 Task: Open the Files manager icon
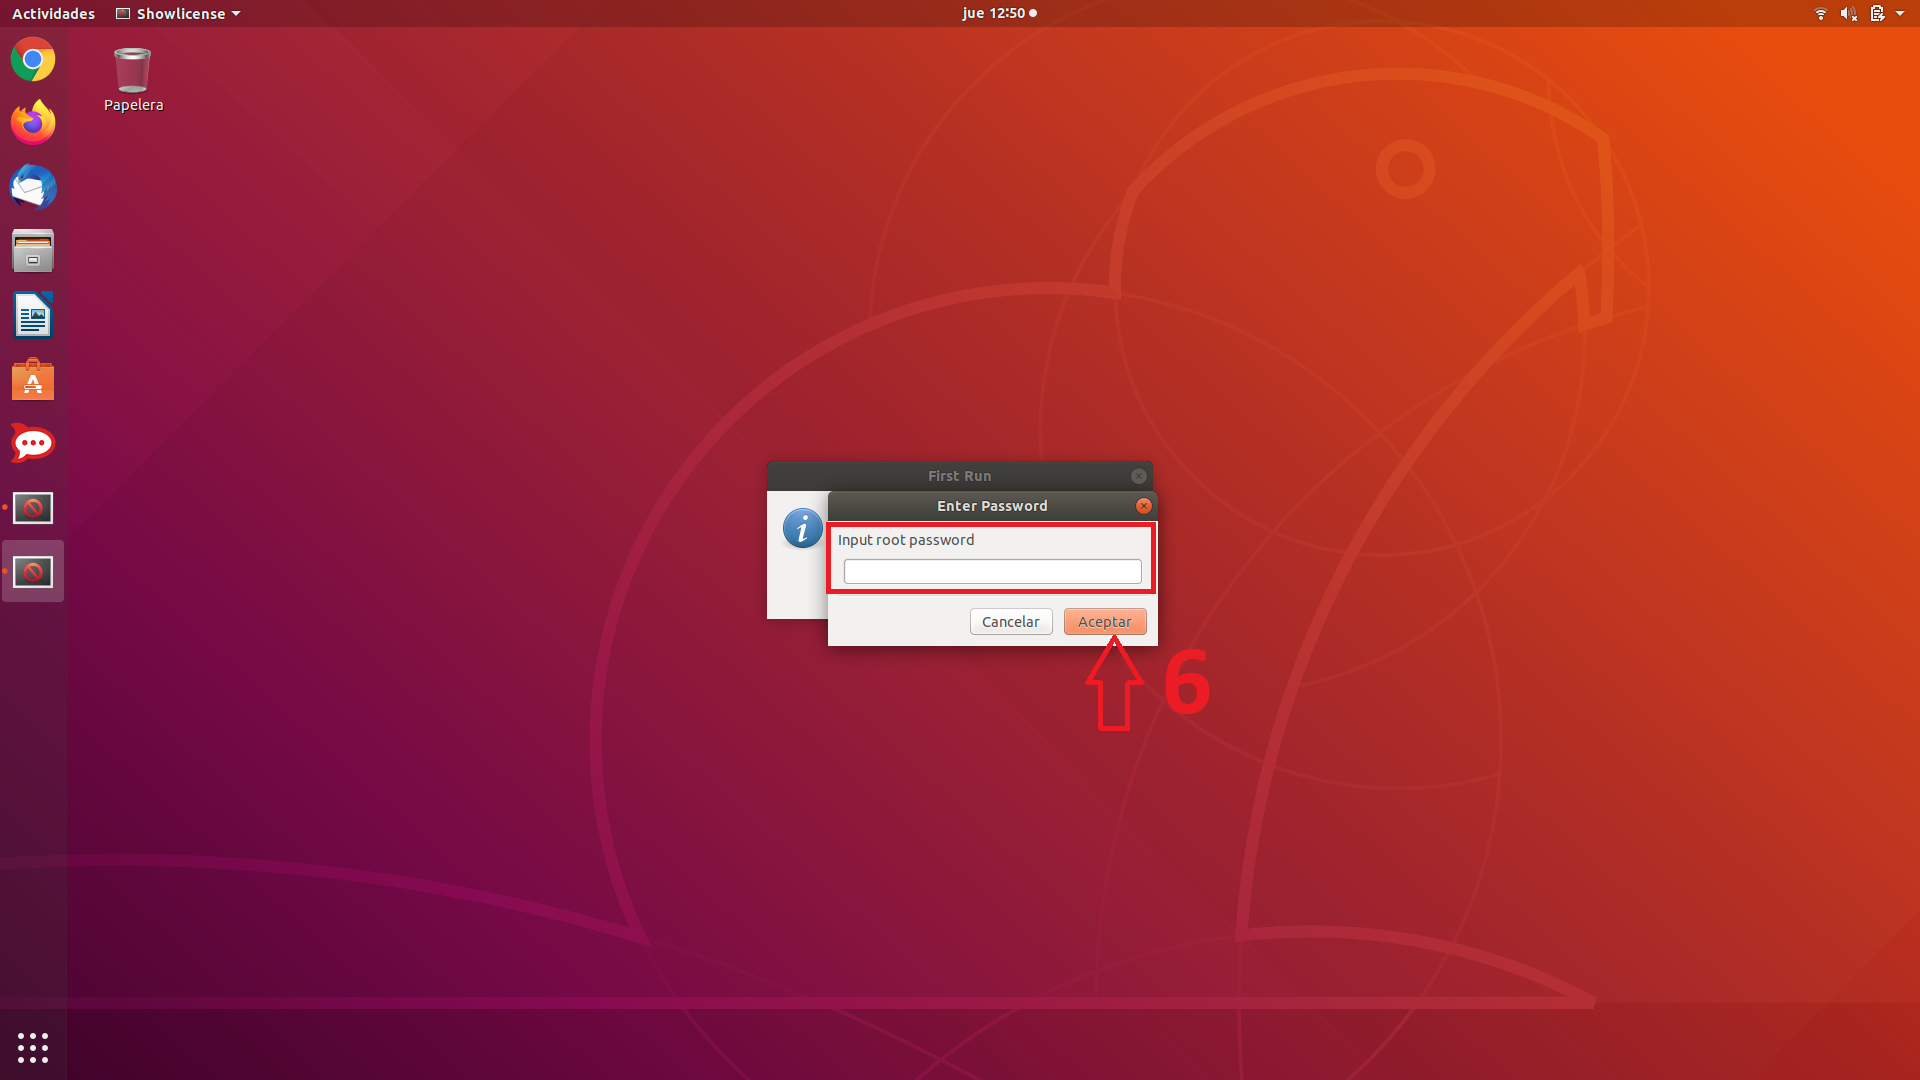33,251
